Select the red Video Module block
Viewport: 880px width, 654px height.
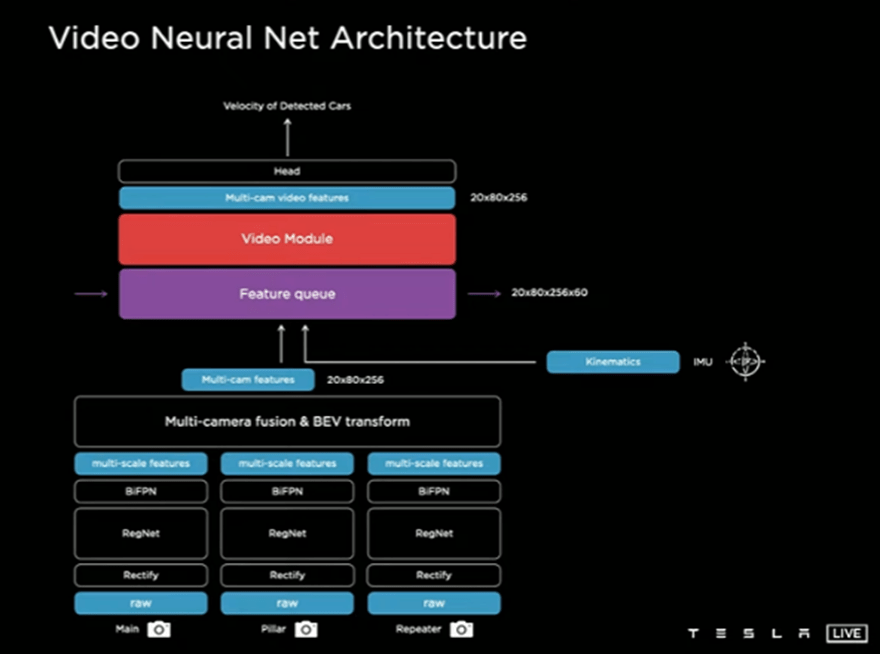(x=287, y=239)
